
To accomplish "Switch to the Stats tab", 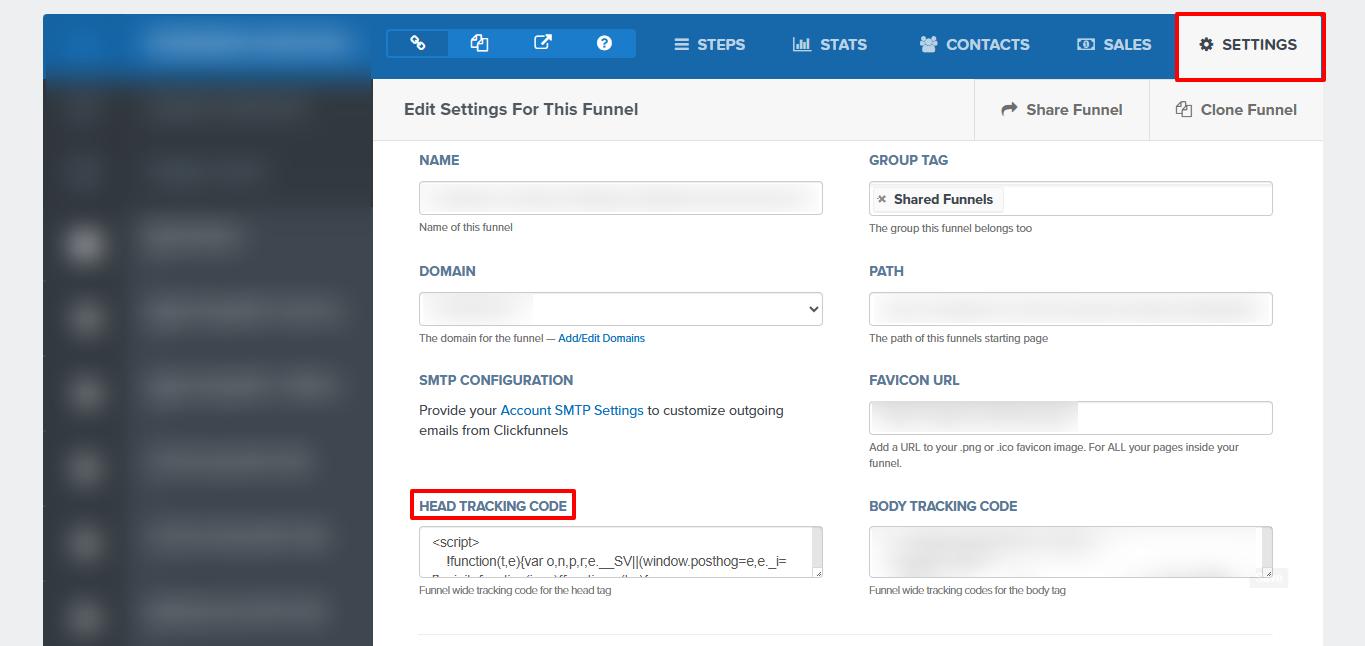I will 829,44.
